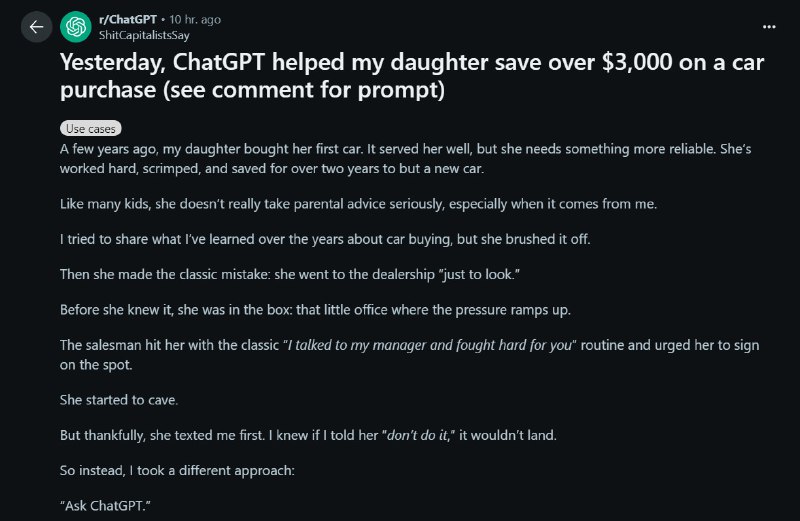The image size is (800, 521).
Task: Click the post title about saving $3,000
Action: (412, 76)
